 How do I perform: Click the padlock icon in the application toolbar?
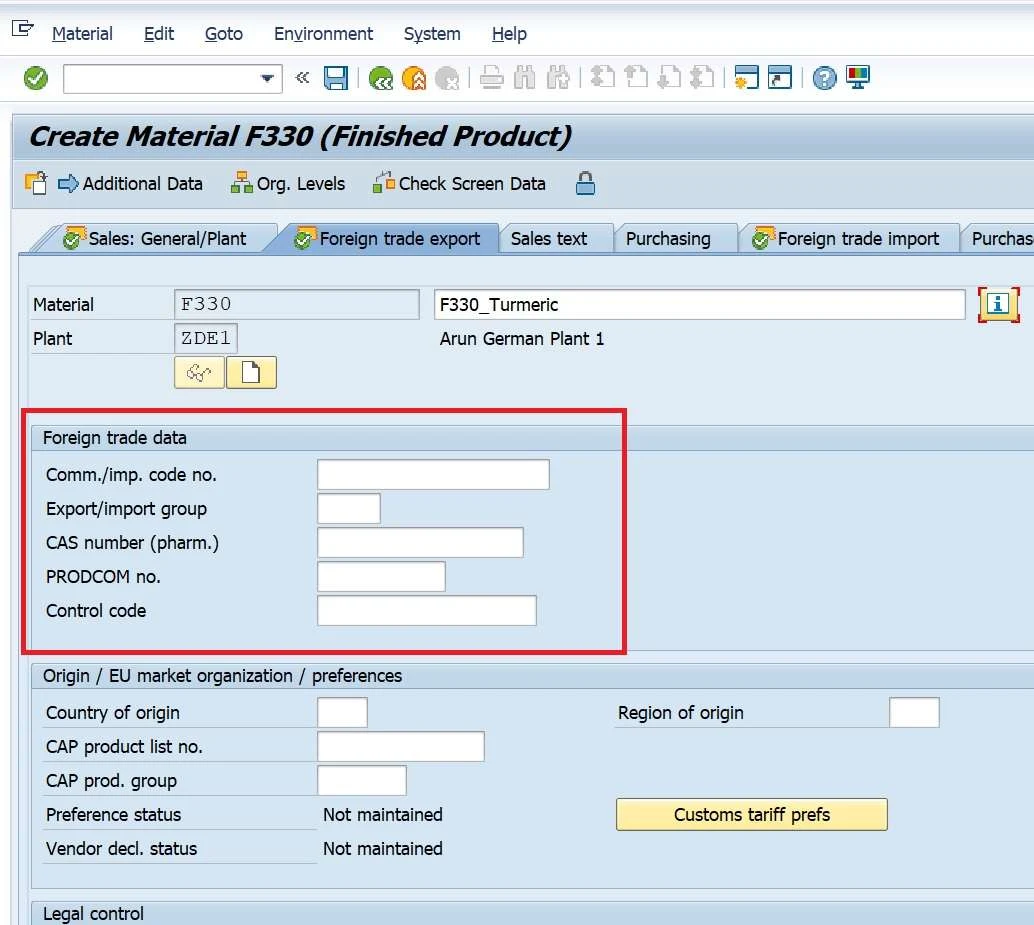585,183
